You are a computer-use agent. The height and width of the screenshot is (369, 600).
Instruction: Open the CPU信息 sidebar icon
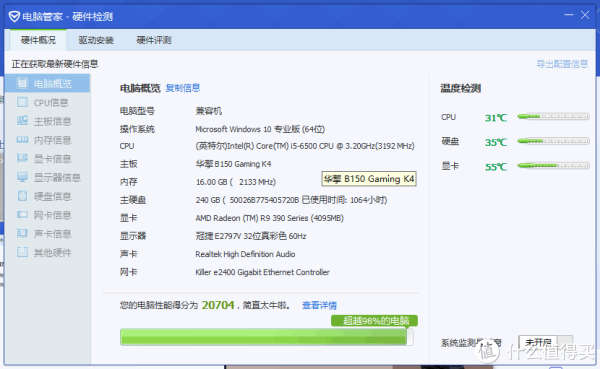pos(23,102)
